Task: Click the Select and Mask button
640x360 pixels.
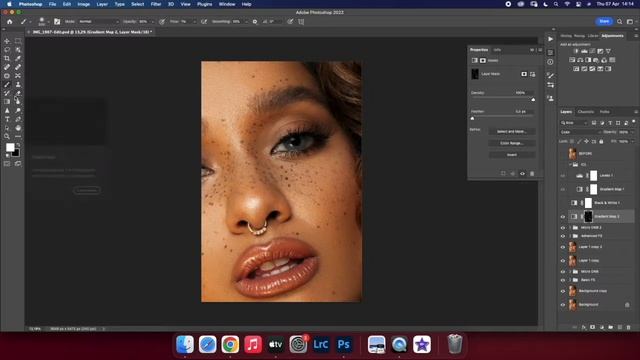Action: pyautogui.click(x=512, y=131)
